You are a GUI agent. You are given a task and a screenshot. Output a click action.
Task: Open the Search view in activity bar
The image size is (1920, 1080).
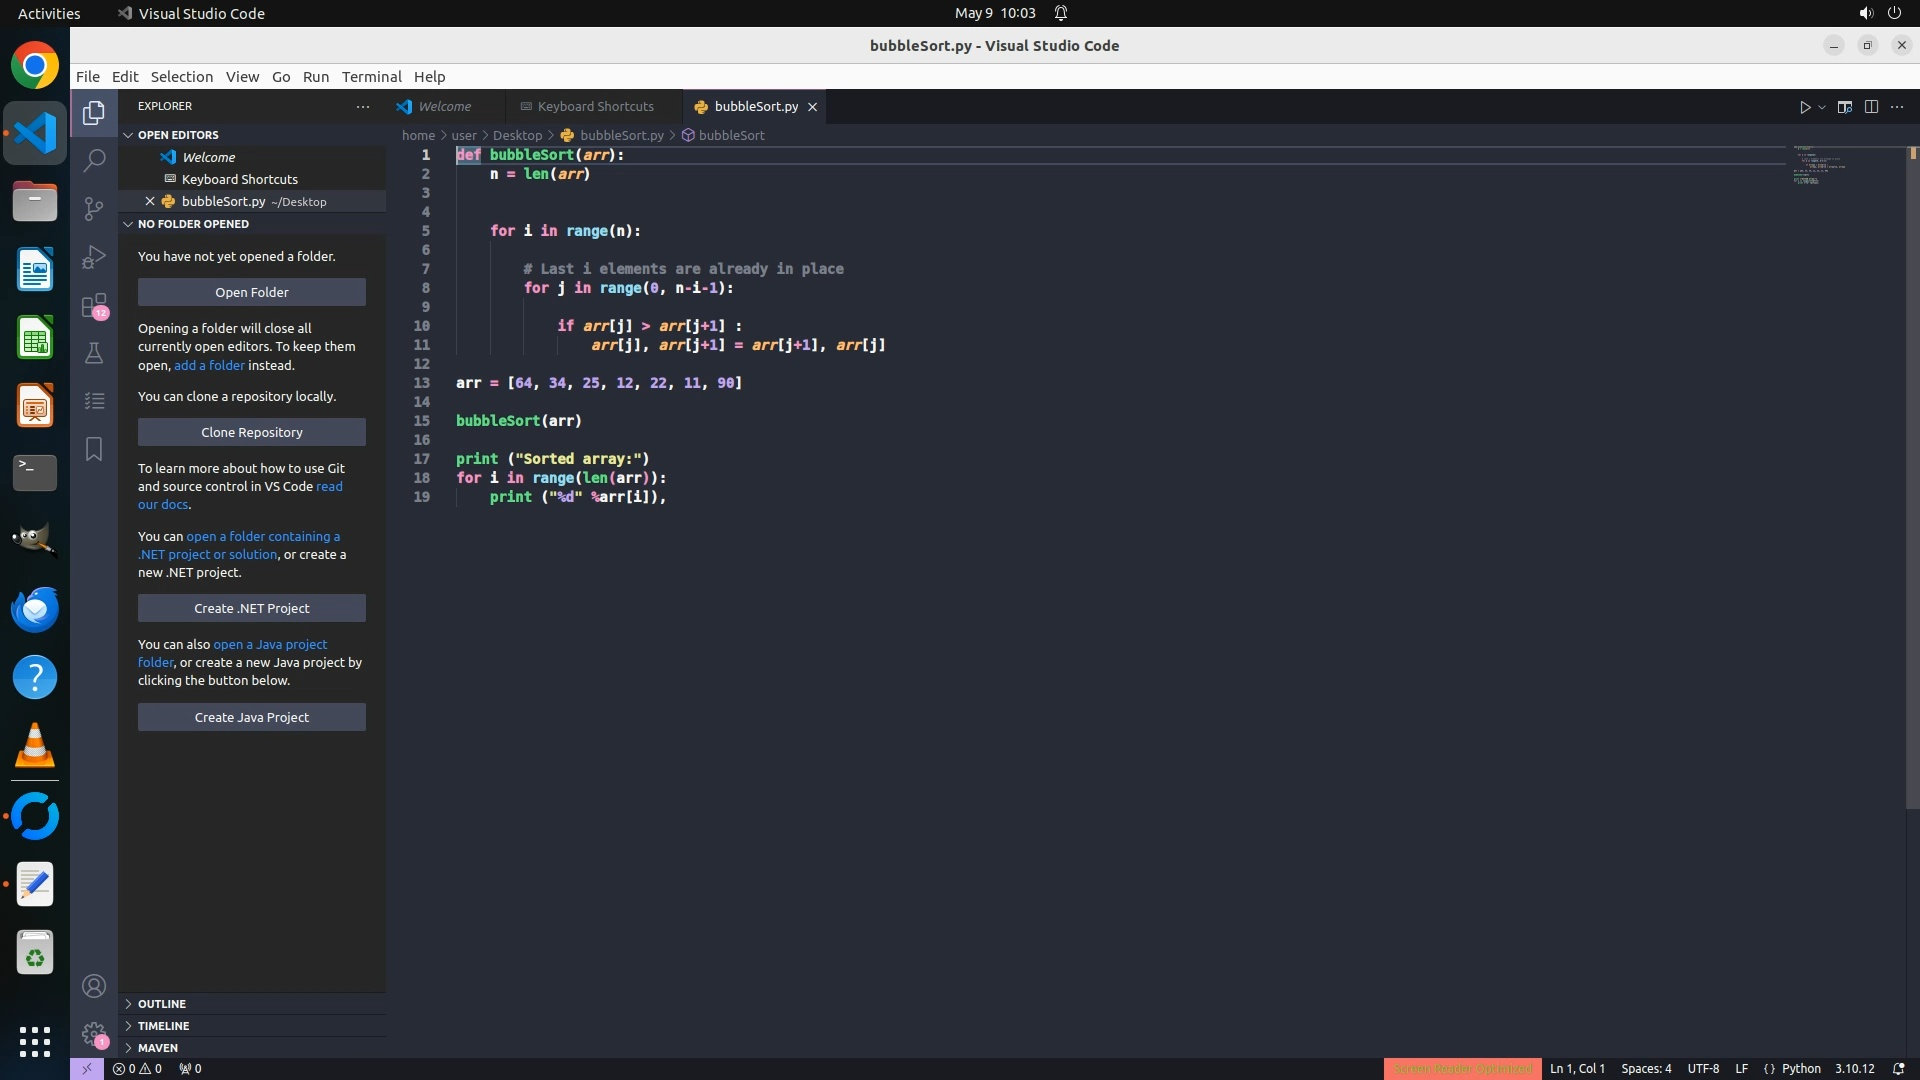tap(94, 160)
